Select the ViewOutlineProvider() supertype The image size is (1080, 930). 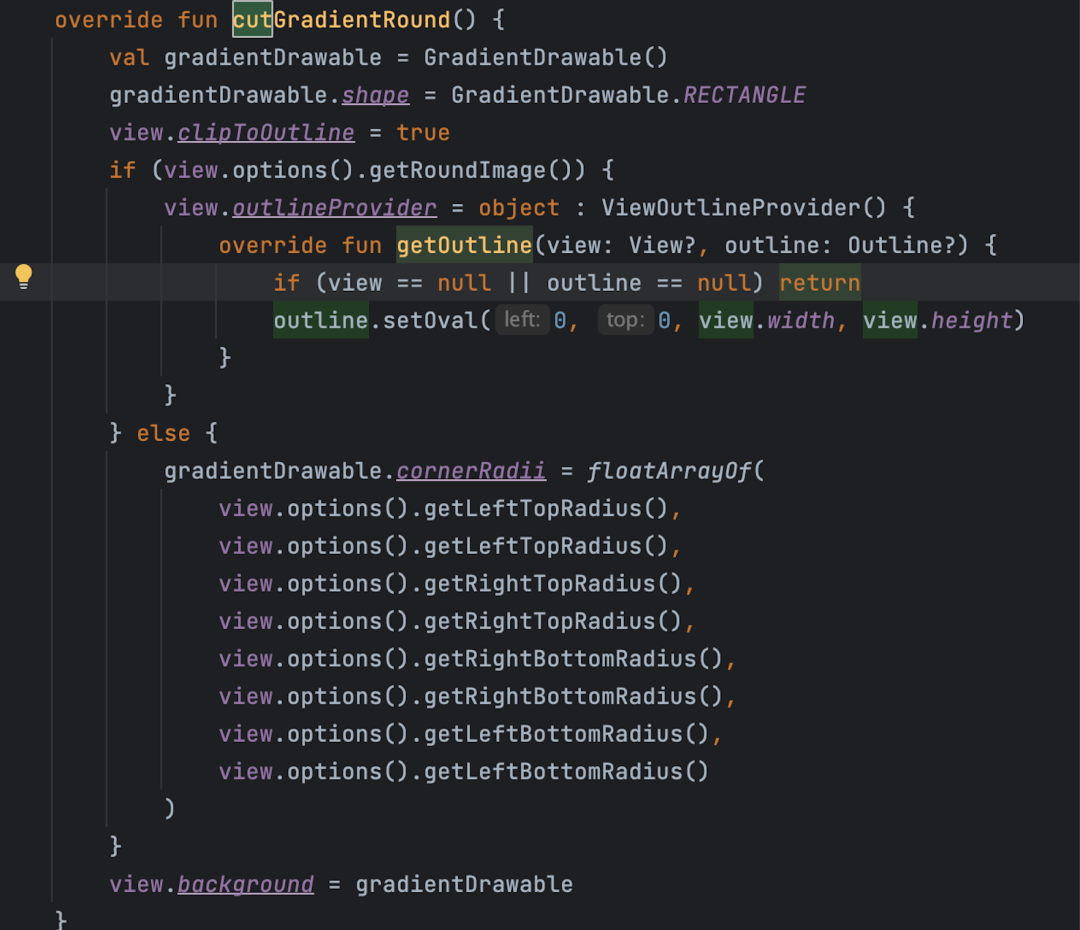744,208
